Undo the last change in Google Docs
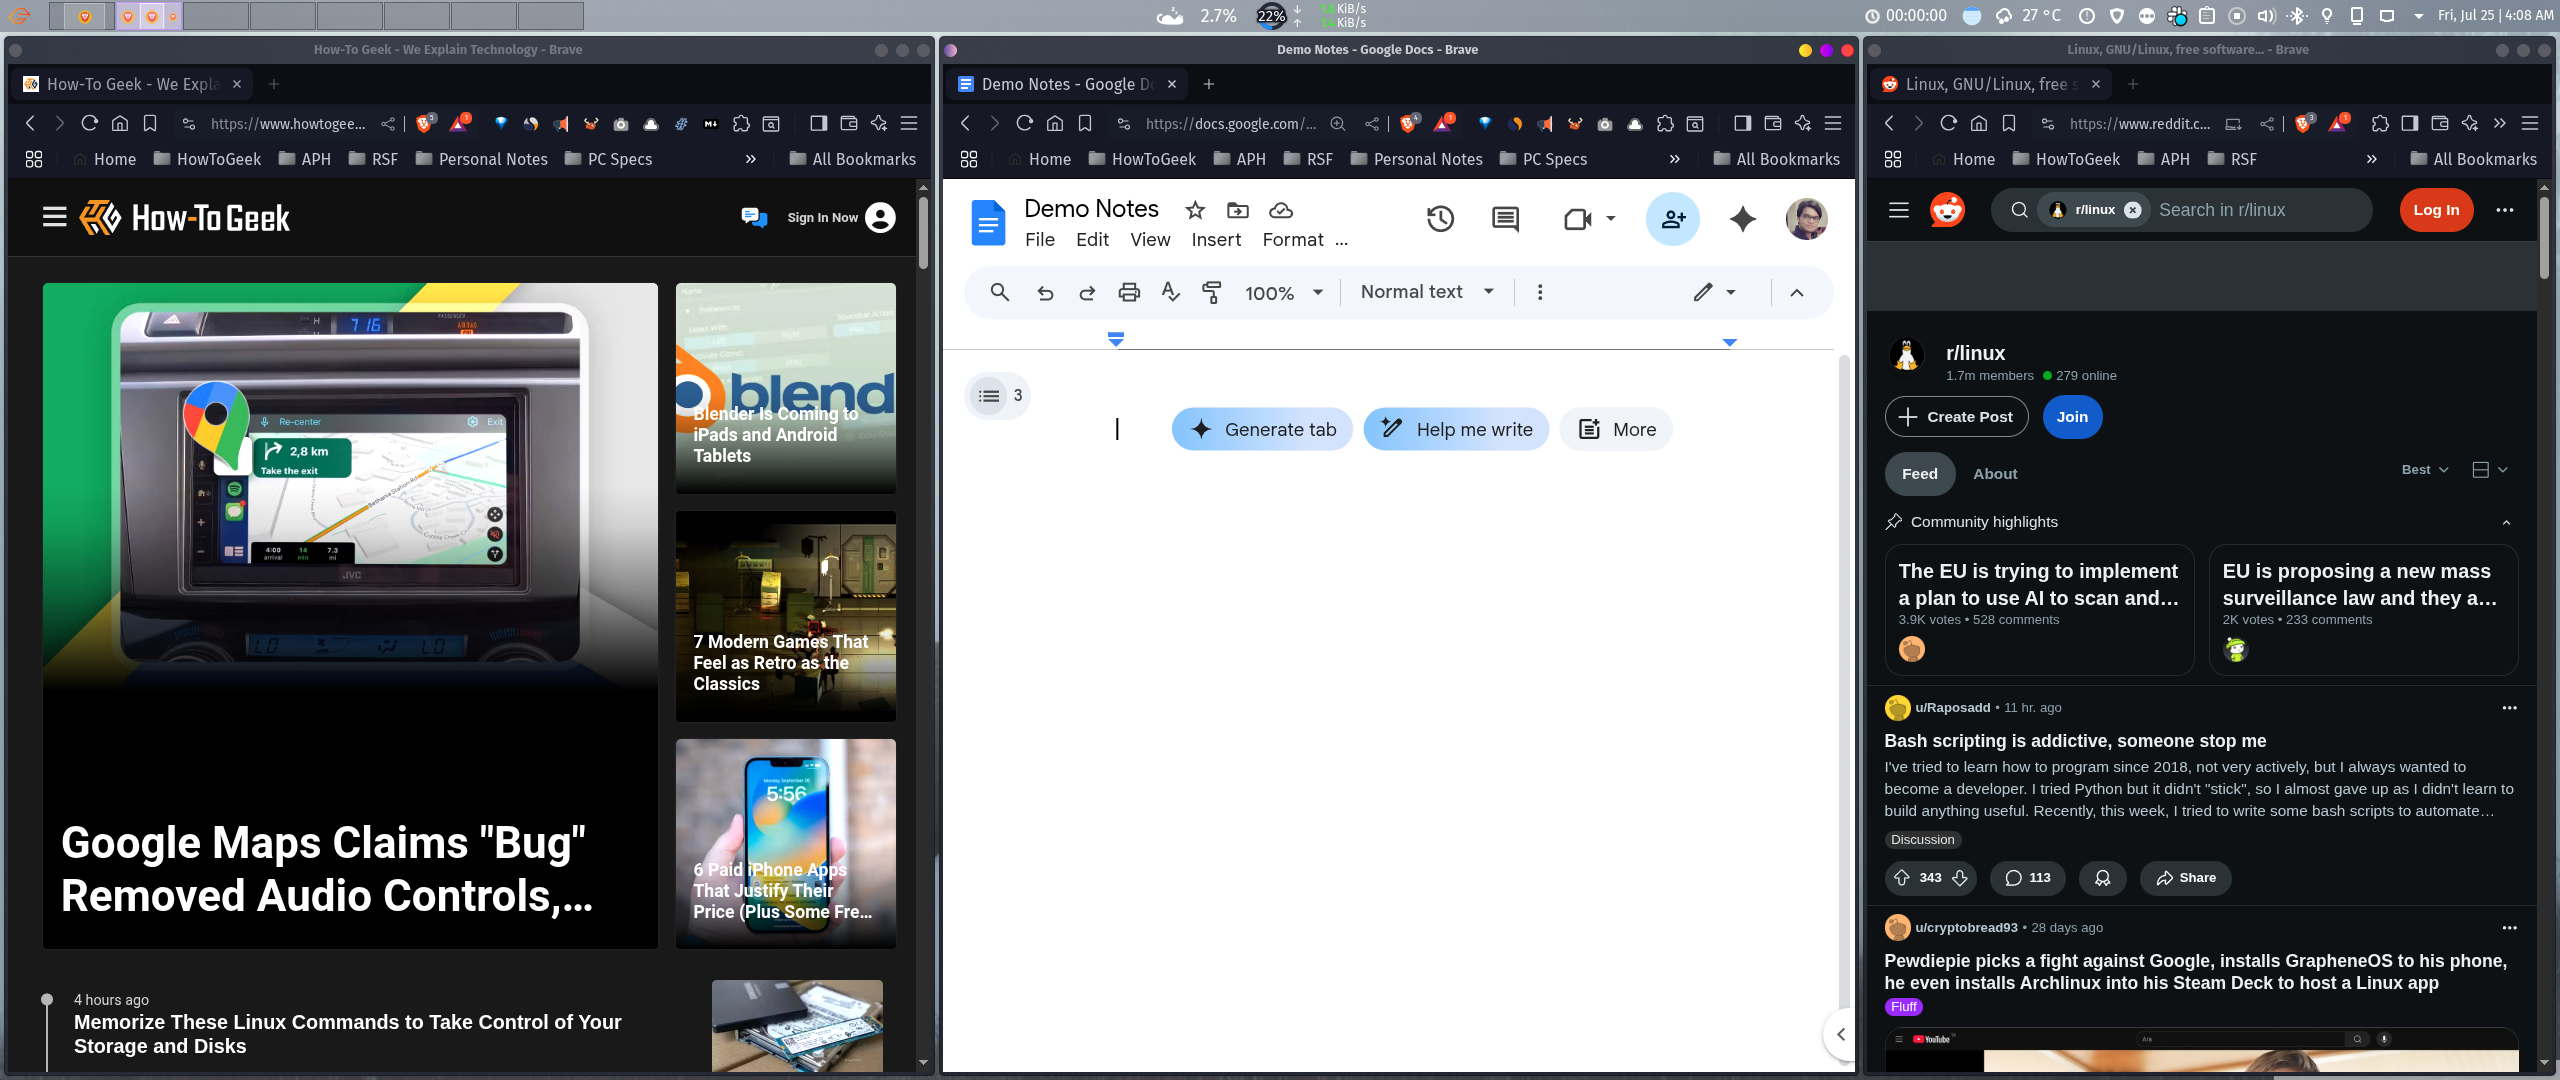This screenshot has width=2560, height=1080. click(x=1044, y=292)
